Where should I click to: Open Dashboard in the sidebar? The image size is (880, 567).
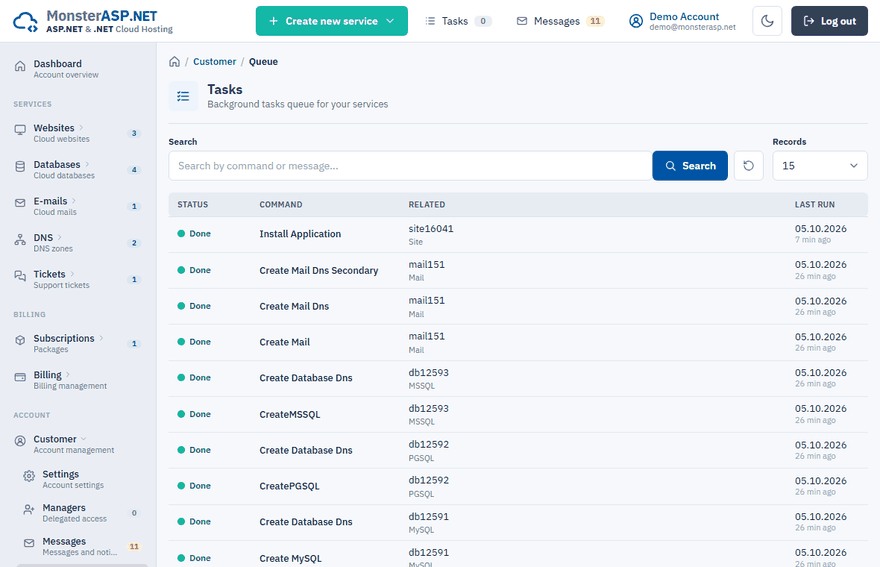tap(77, 68)
